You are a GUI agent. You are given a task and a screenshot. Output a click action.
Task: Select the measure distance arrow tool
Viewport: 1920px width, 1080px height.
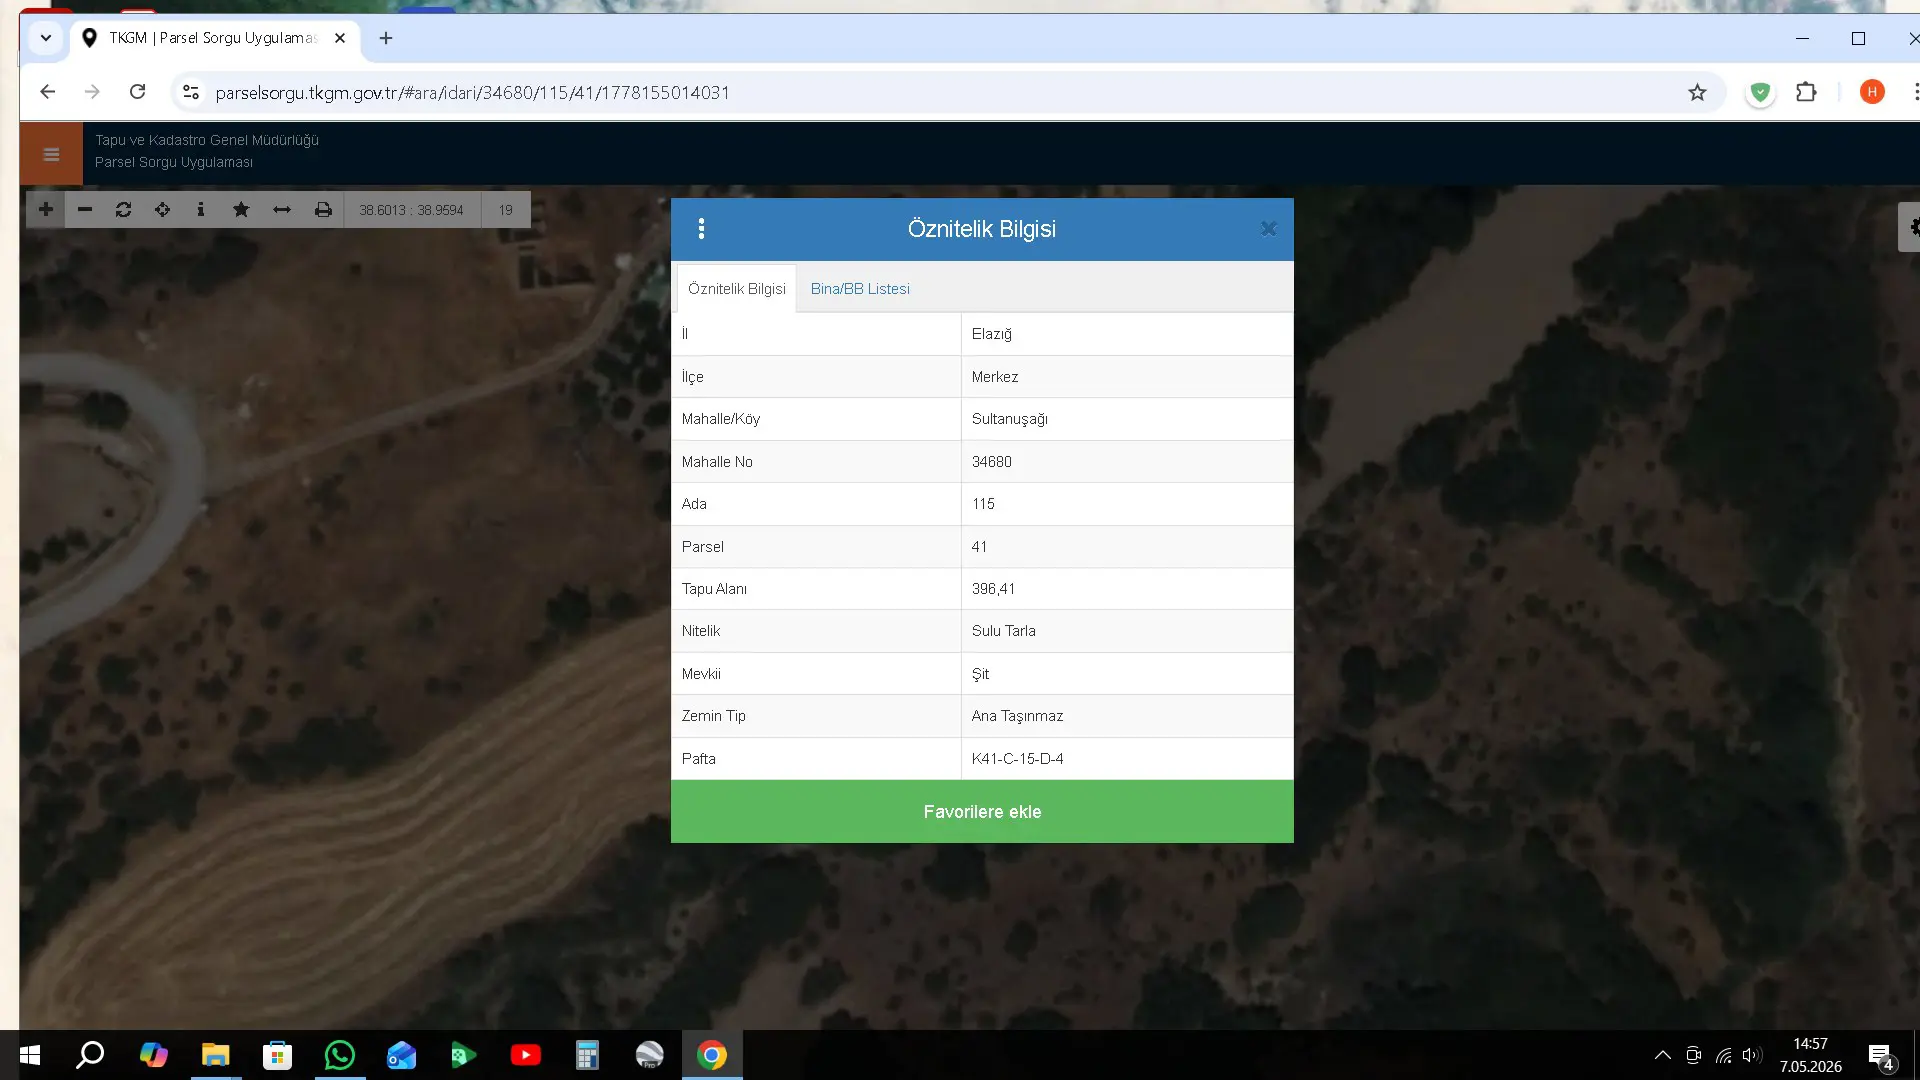tap(282, 209)
